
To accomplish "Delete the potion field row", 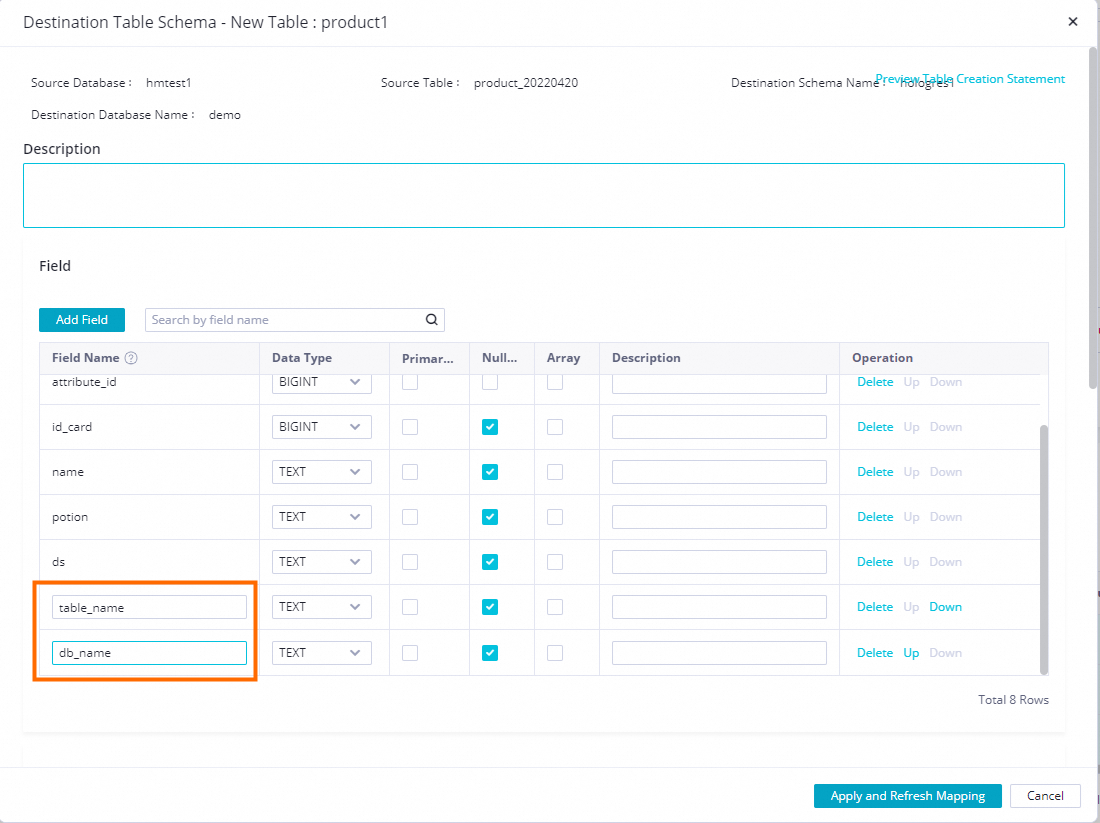I will [x=874, y=517].
